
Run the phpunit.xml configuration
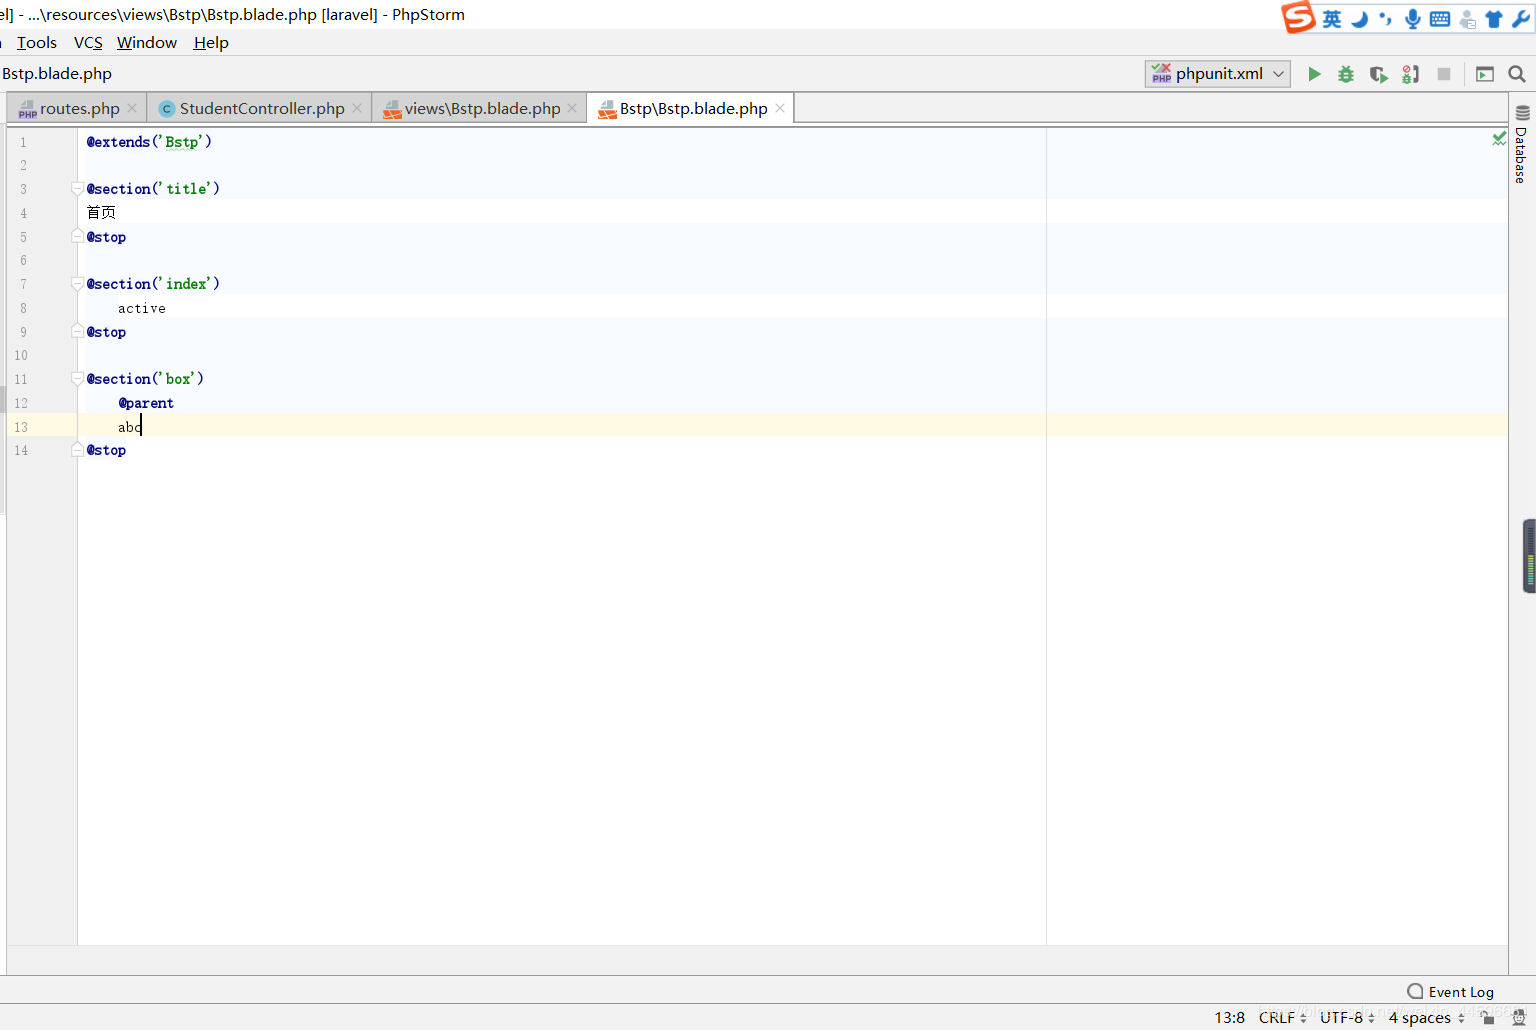(x=1314, y=74)
